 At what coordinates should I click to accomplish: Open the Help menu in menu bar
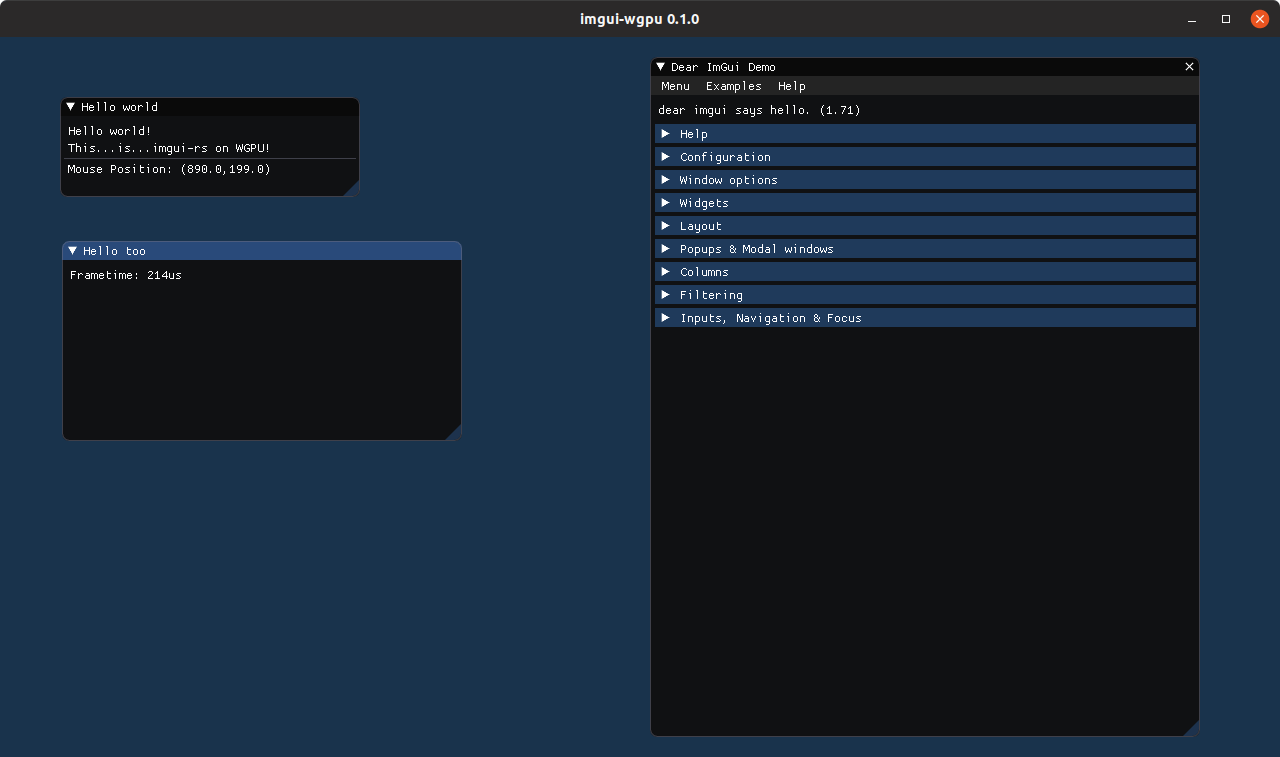(x=792, y=86)
